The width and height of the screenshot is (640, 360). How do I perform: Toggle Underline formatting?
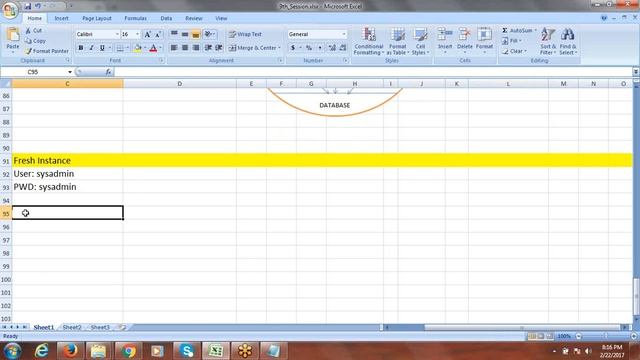[x=102, y=48]
